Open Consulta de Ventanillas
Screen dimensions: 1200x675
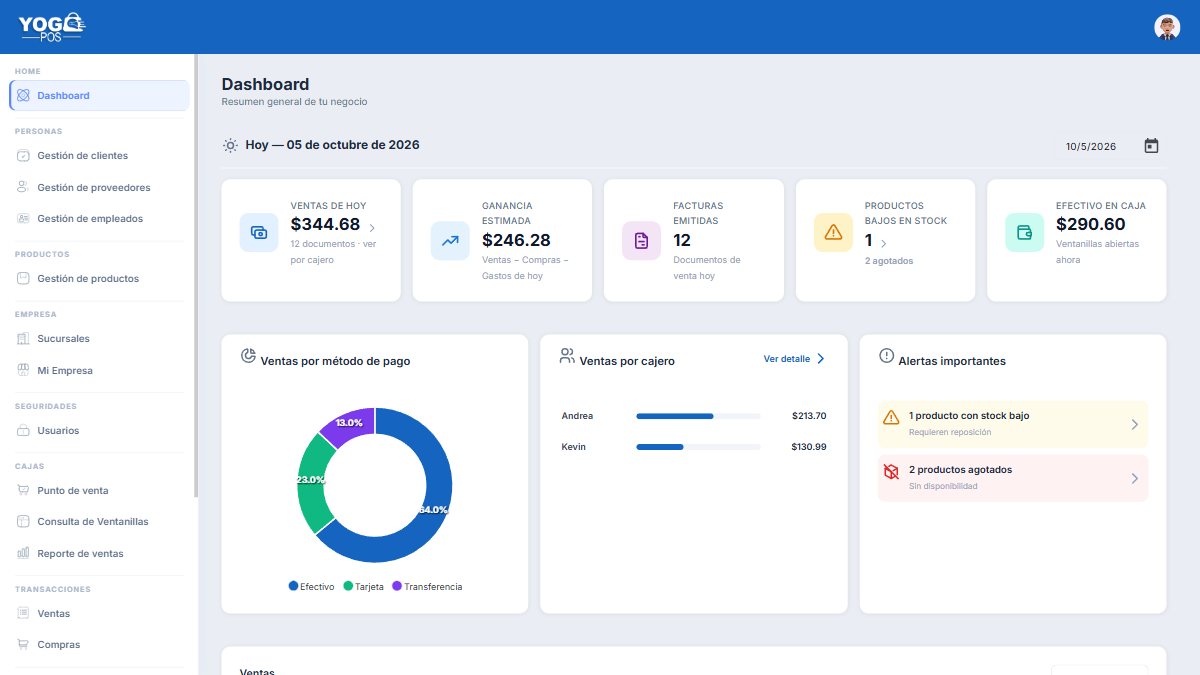[x=99, y=522]
